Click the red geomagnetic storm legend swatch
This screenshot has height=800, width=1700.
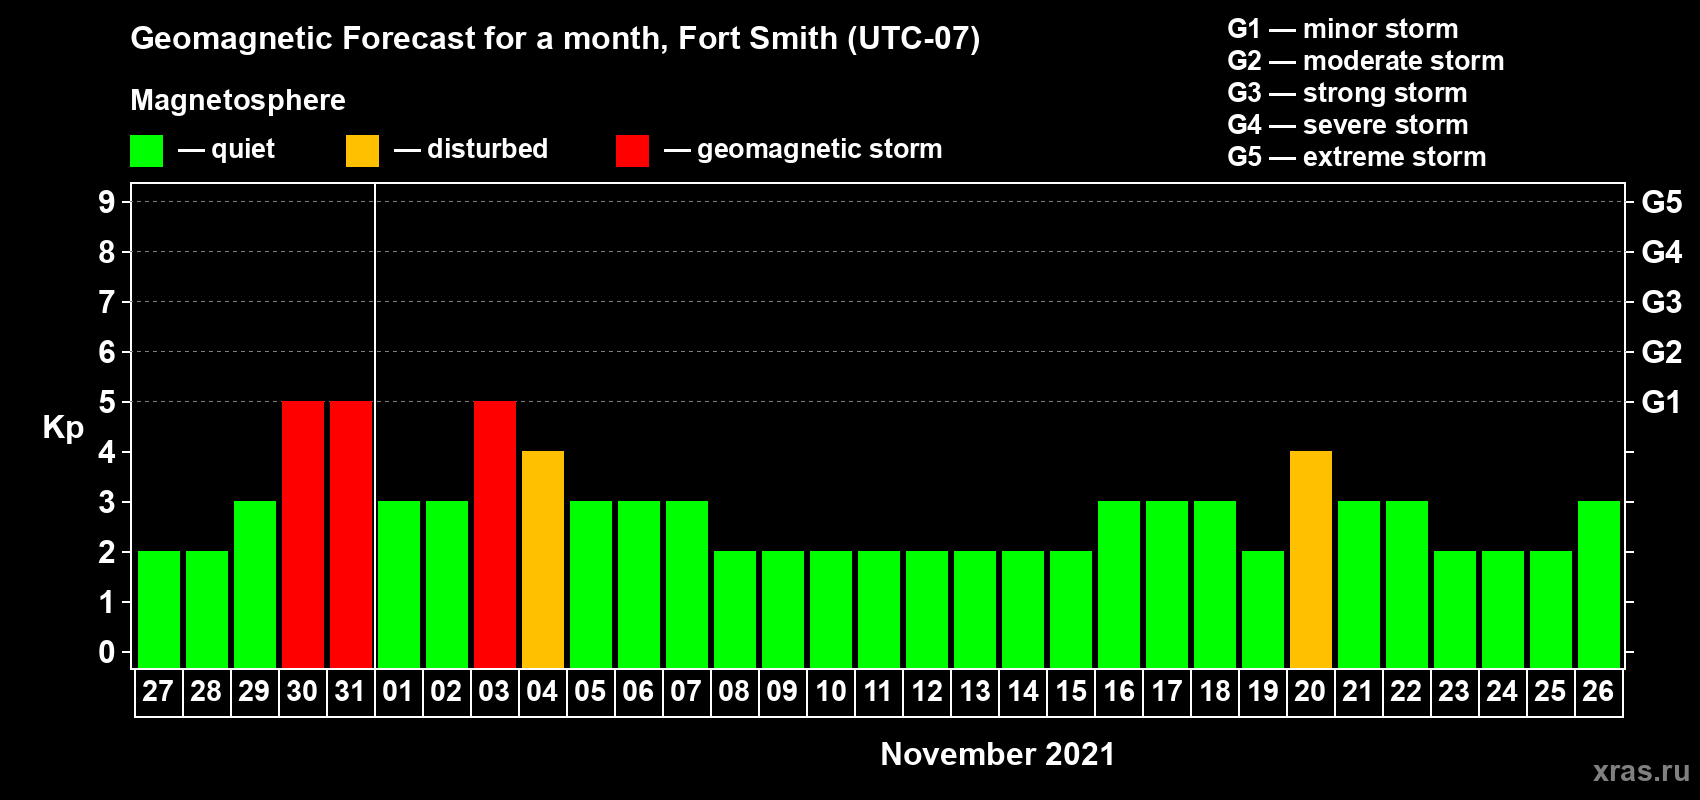coord(632,151)
